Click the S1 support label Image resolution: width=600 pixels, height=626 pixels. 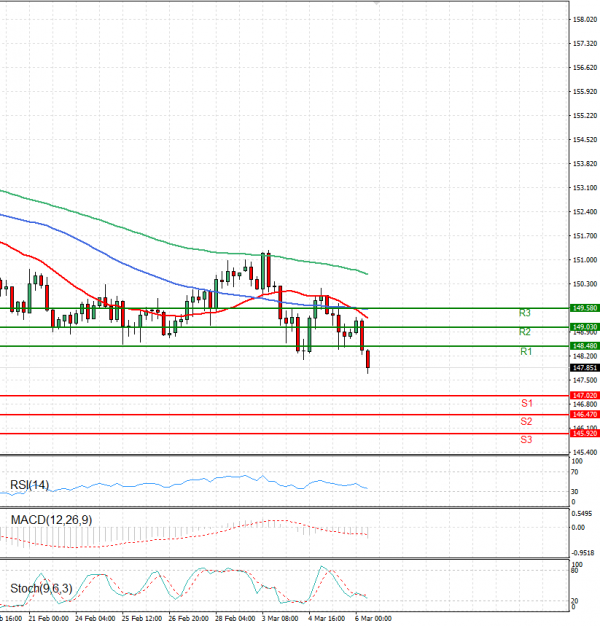point(527,403)
